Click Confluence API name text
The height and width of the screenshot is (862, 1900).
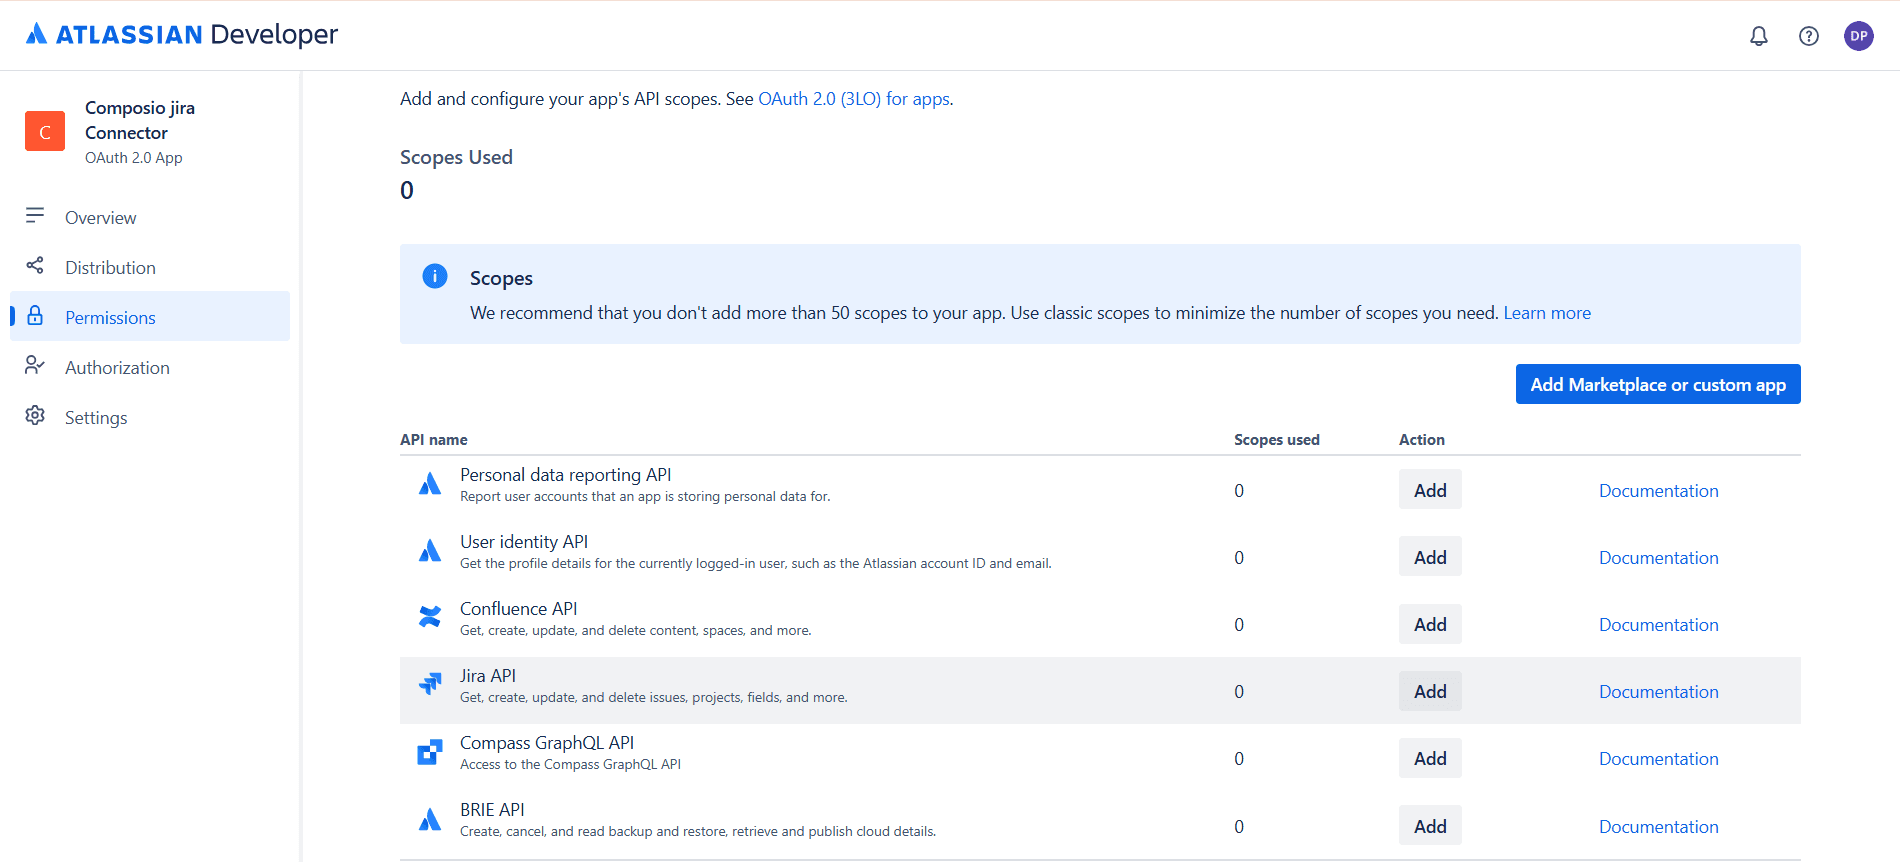coord(518,609)
